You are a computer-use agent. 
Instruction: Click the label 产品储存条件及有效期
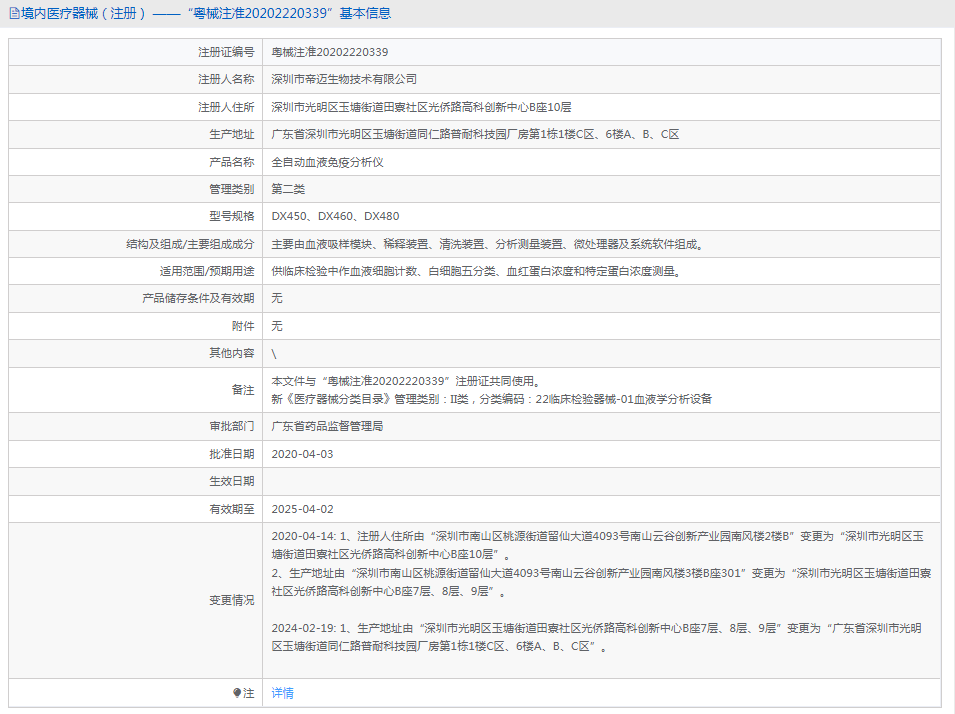tap(198, 299)
